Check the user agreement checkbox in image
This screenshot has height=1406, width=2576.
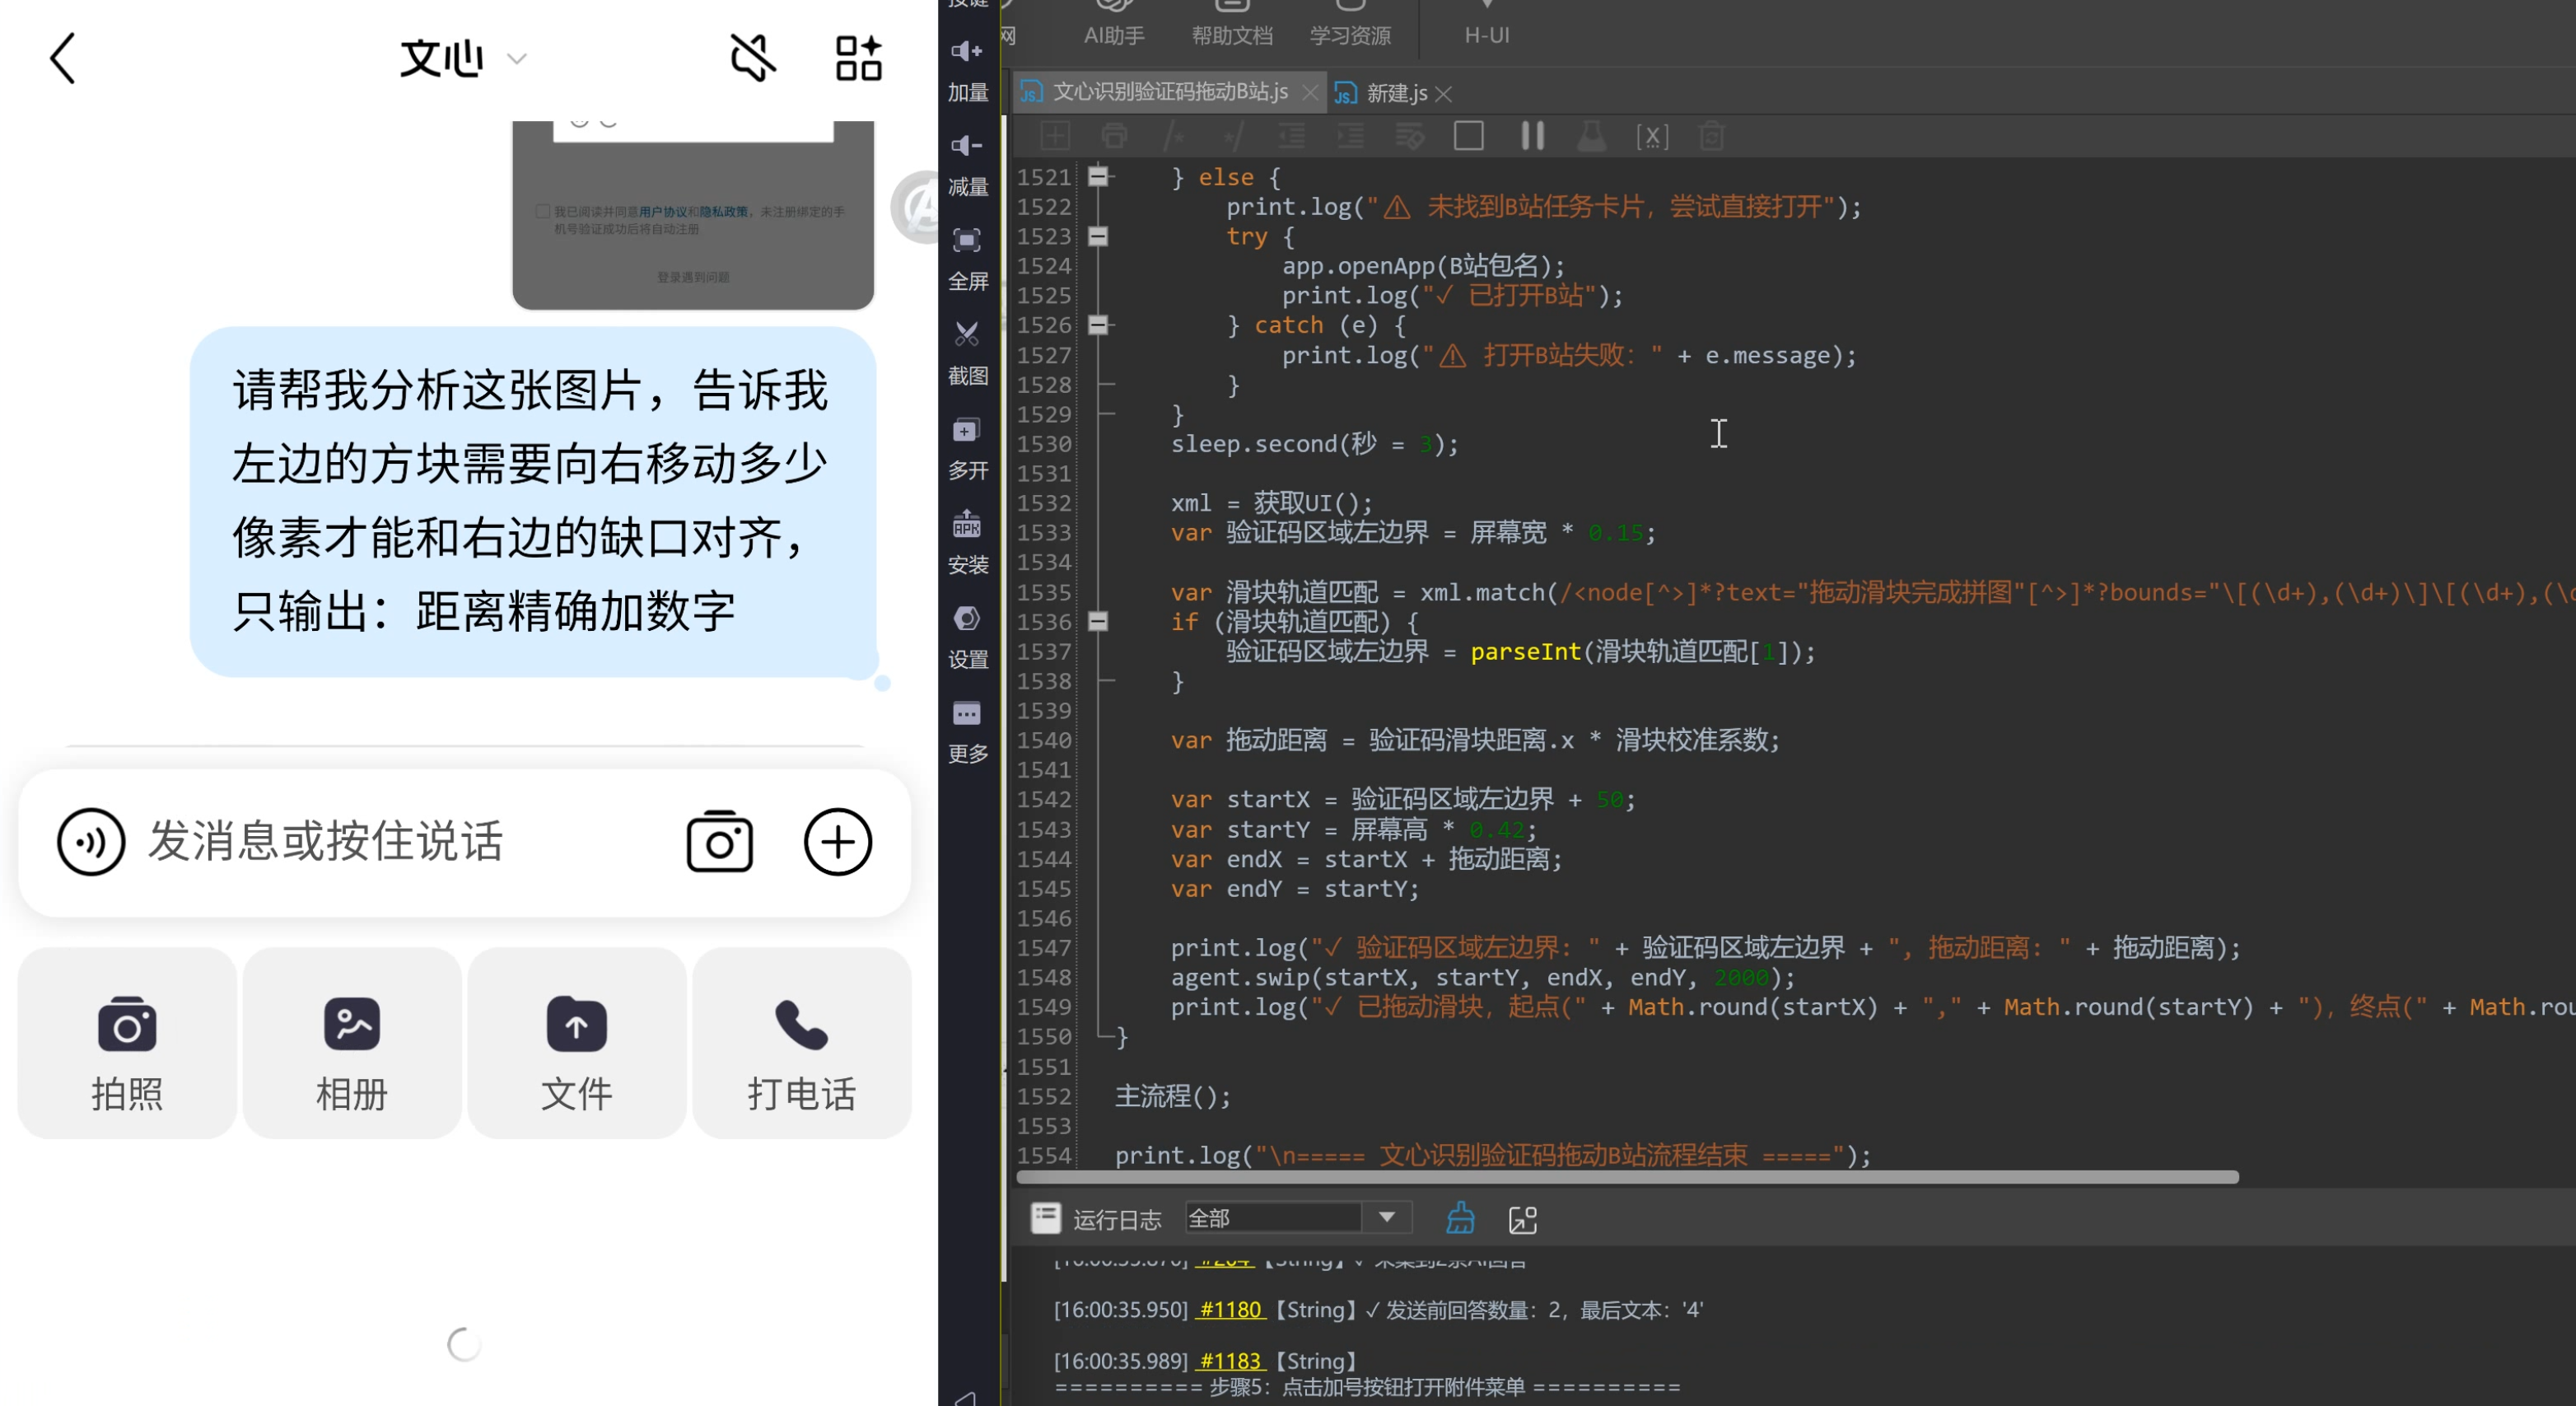(x=543, y=211)
